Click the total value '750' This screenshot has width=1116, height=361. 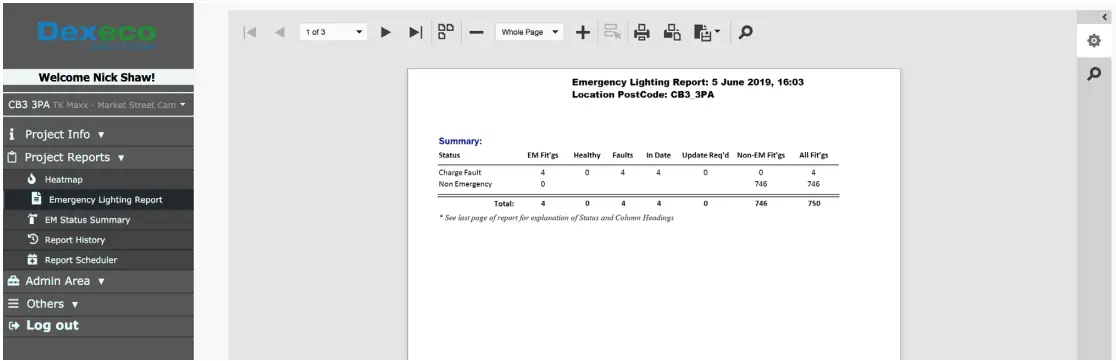pyautogui.click(x=814, y=204)
